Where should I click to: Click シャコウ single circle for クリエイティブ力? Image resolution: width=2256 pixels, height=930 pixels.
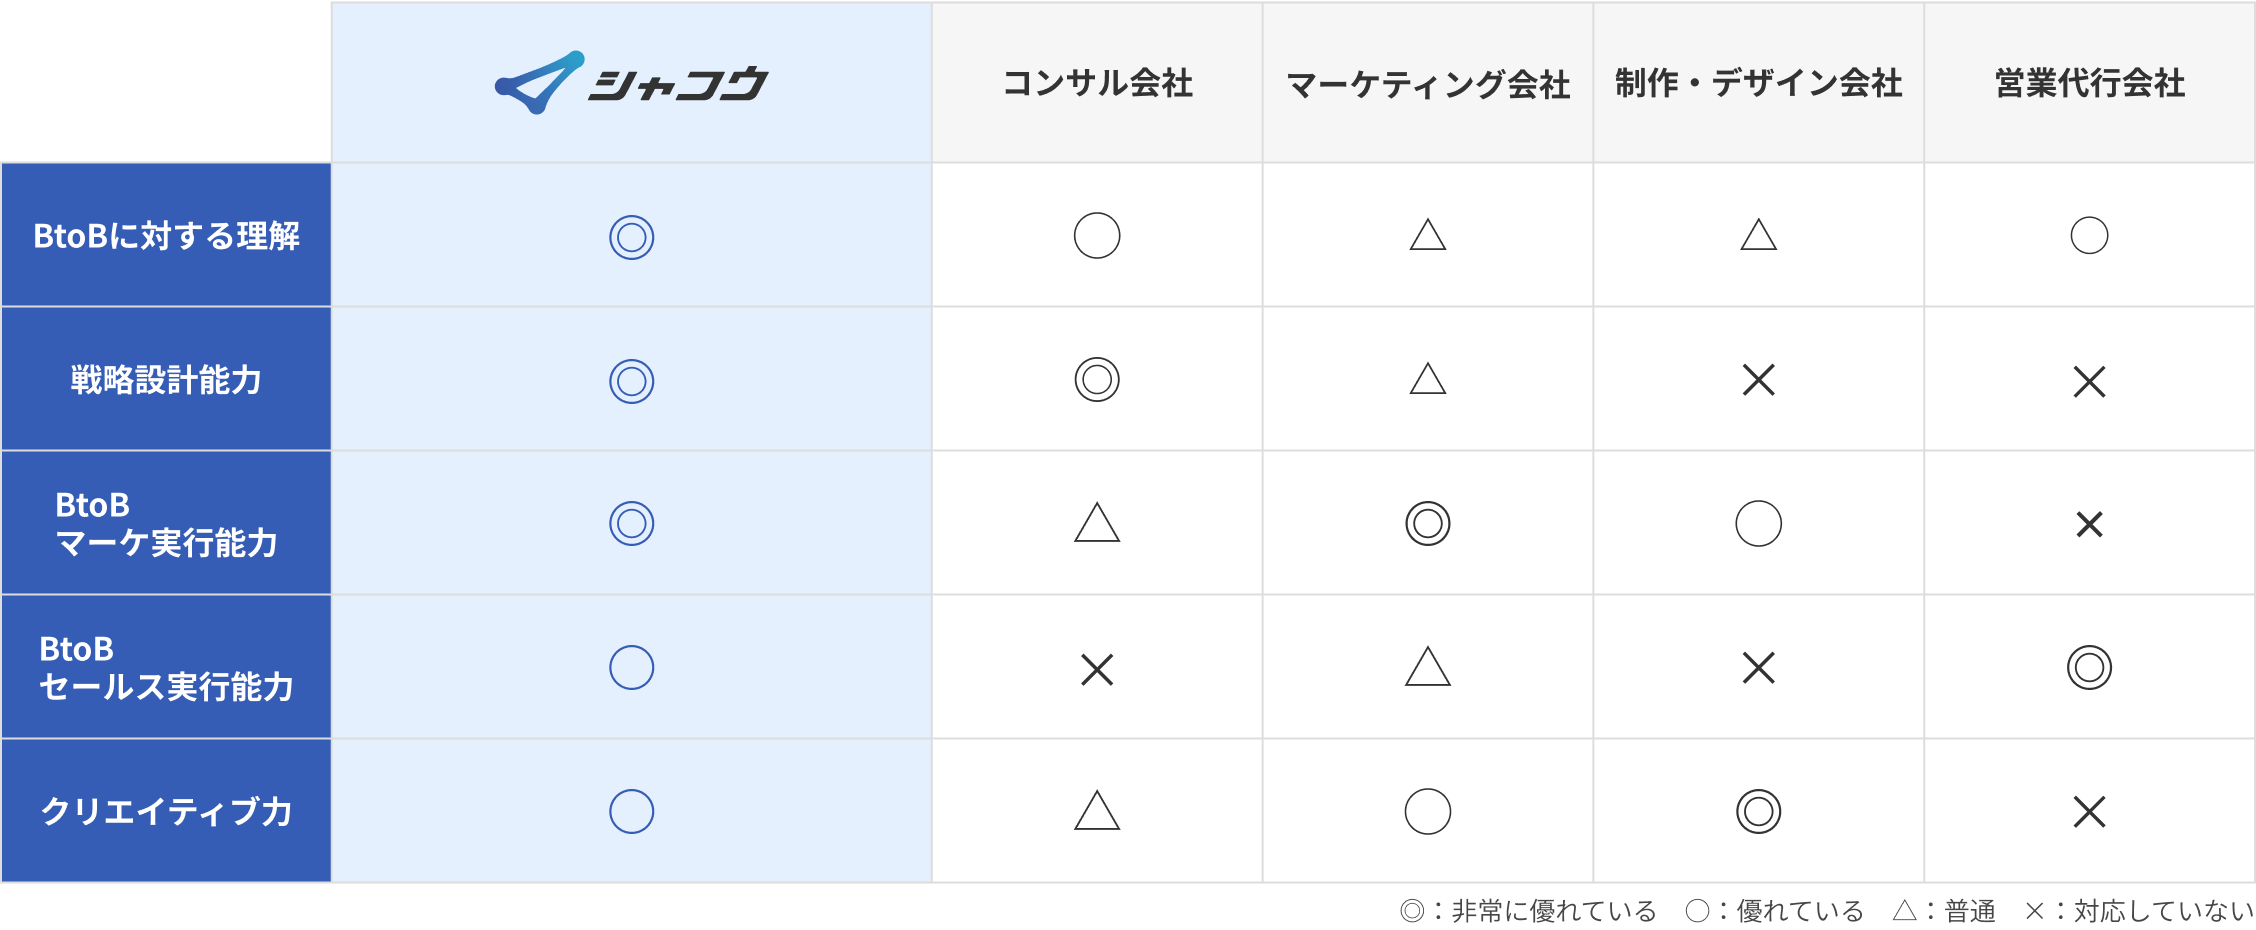(632, 811)
